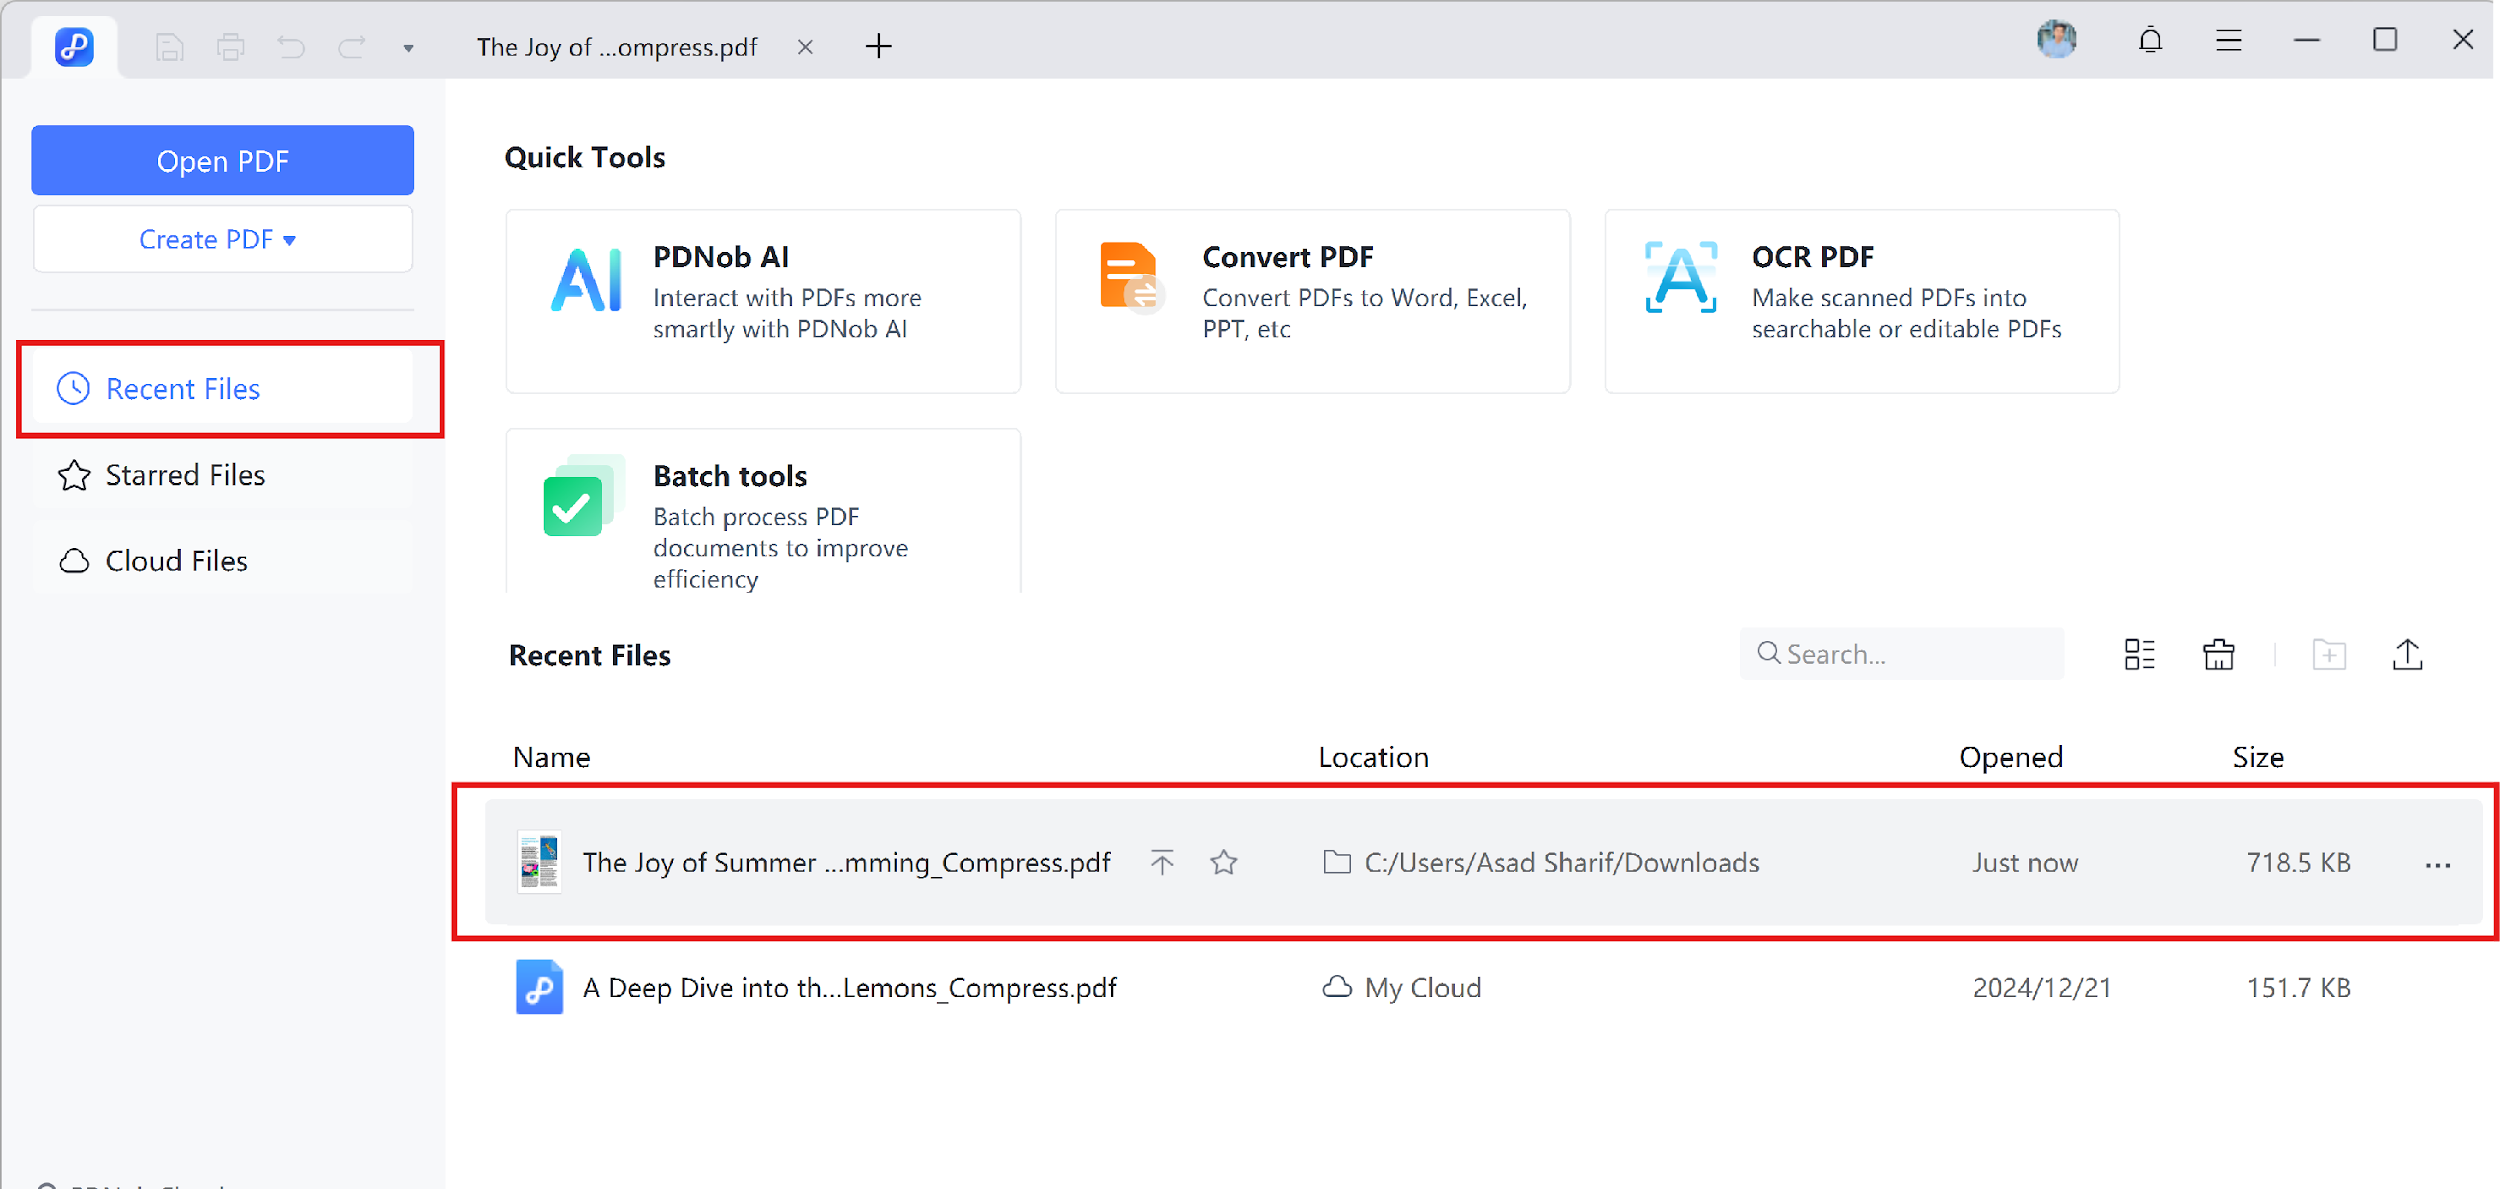Click the undo arrow icon
Screen dimensions: 2500x1189
pyautogui.click(x=291, y=47)
